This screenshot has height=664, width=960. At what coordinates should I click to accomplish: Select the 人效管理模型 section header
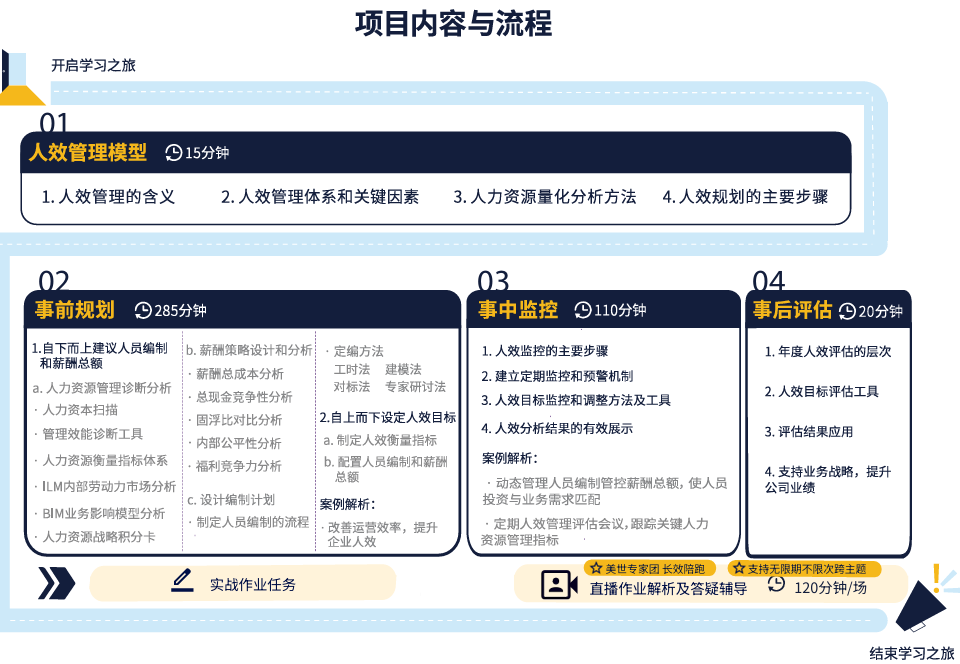[88, 152]
